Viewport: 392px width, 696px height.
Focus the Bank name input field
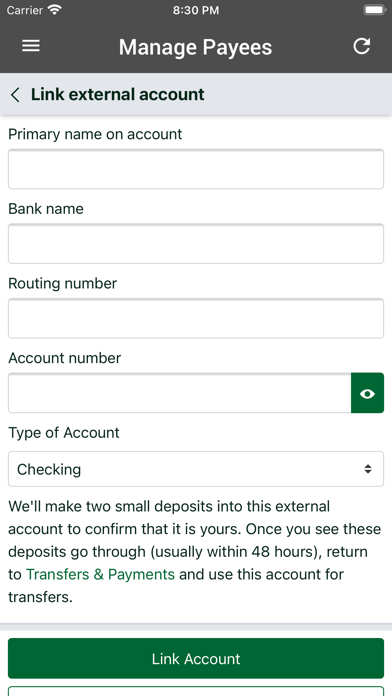196,244
